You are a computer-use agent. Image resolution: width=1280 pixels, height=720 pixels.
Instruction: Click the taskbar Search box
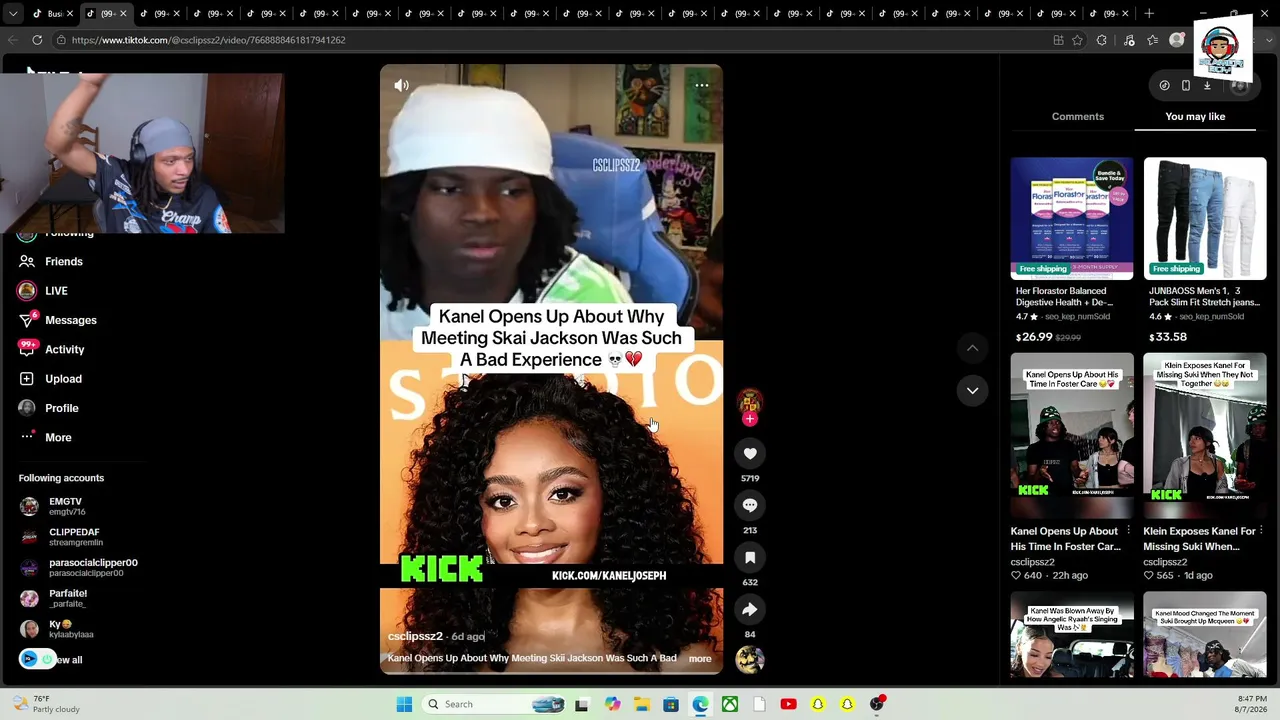(x=495, y=704)
